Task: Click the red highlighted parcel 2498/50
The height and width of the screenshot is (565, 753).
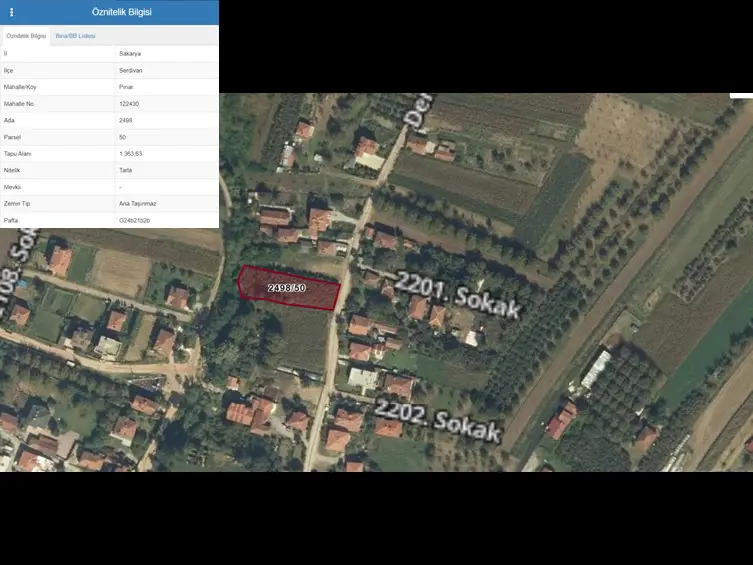Action: (x=289, y=288)
